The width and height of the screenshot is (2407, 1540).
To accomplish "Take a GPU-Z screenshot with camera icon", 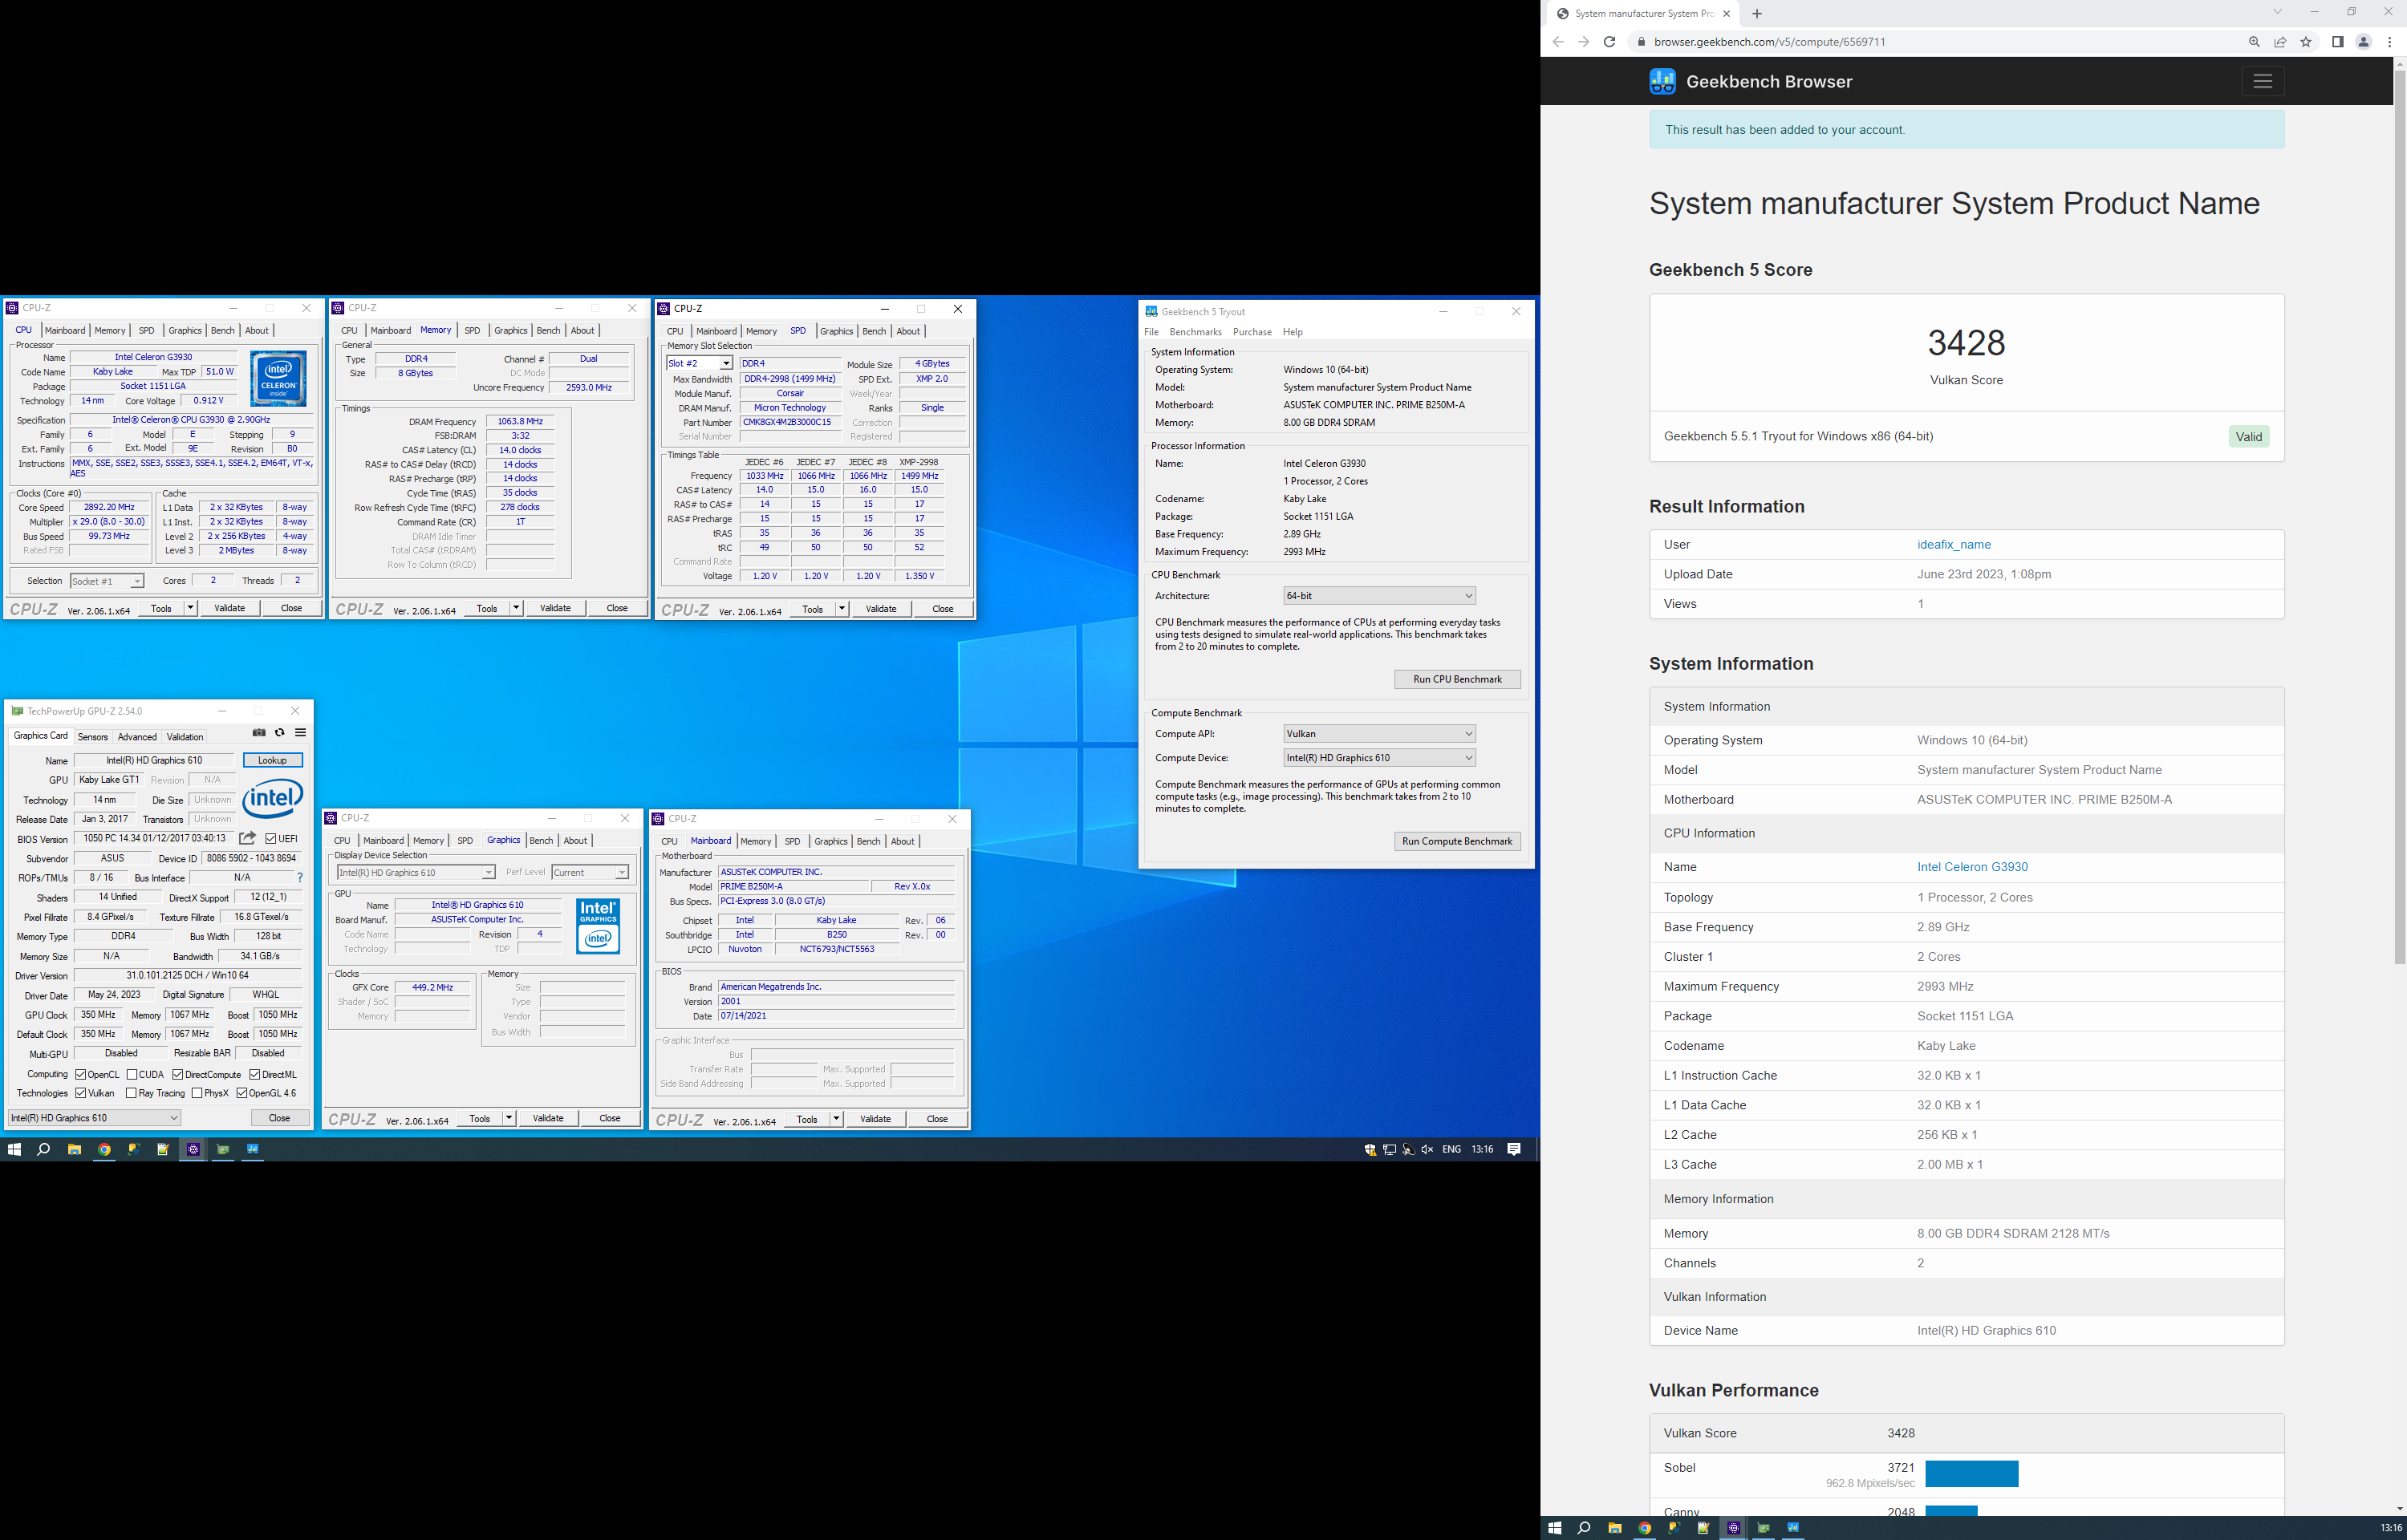I will [x=259, y=733].
